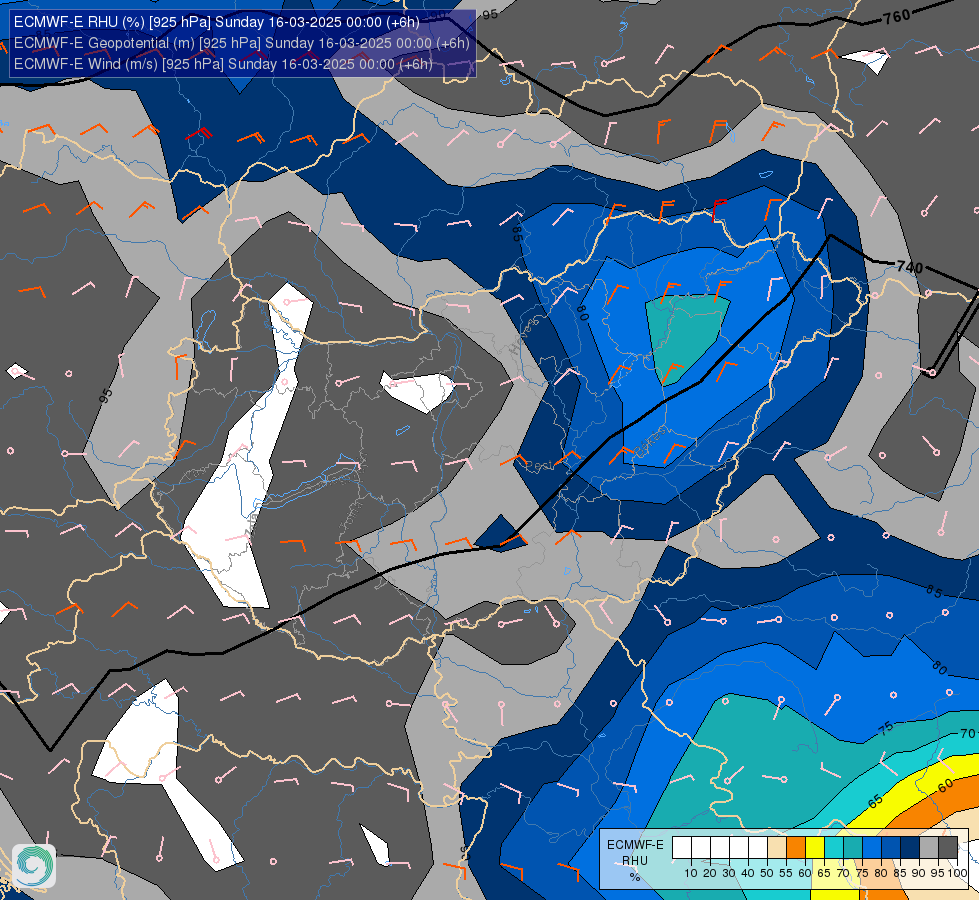Viewport: 979px width, 900px height.
Task: Pick the orange 55–60 legend swatch
Action: (x=796, y=847)
